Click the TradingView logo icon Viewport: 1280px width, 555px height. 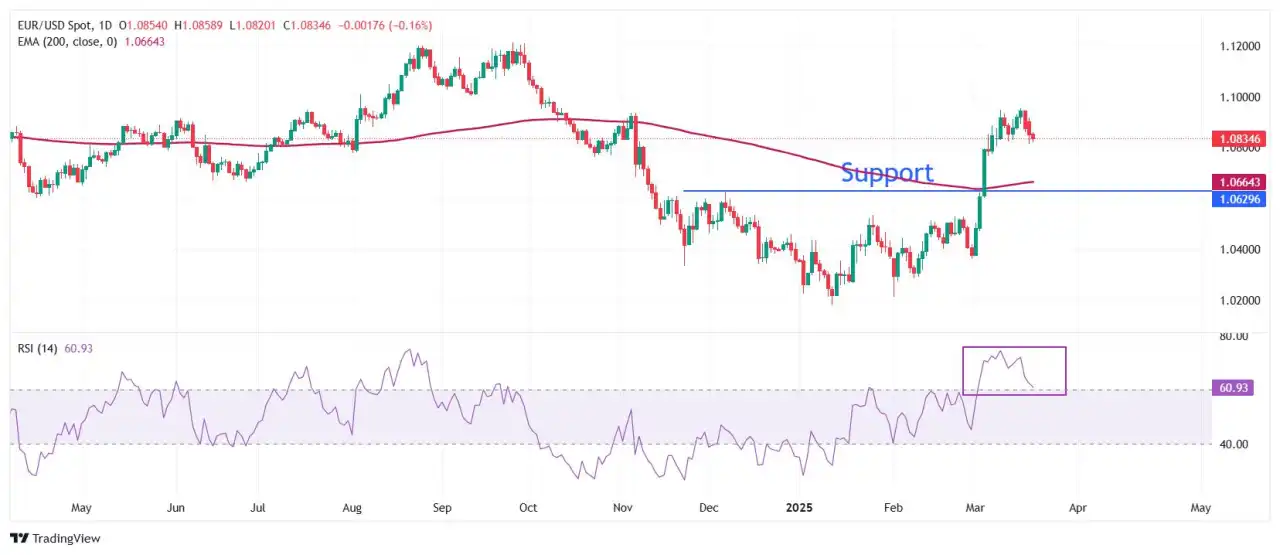(x=21, y=538)
